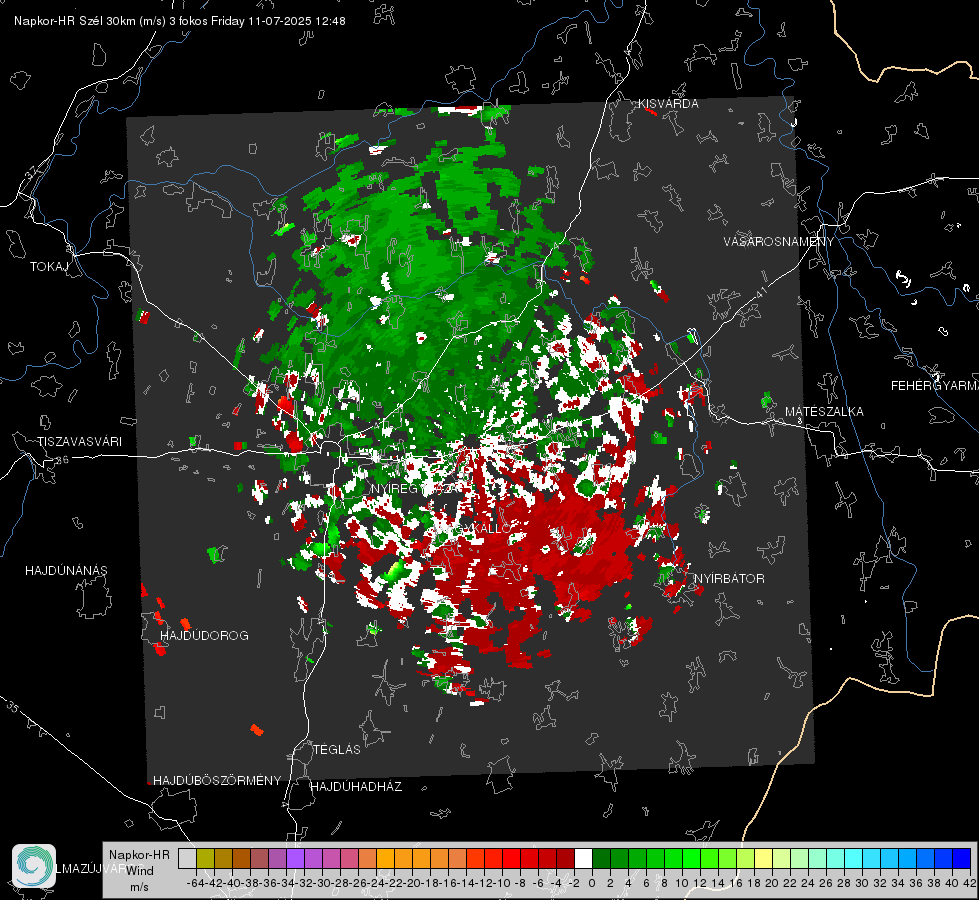Click the dark green 0–2 legend swatch

601,859
